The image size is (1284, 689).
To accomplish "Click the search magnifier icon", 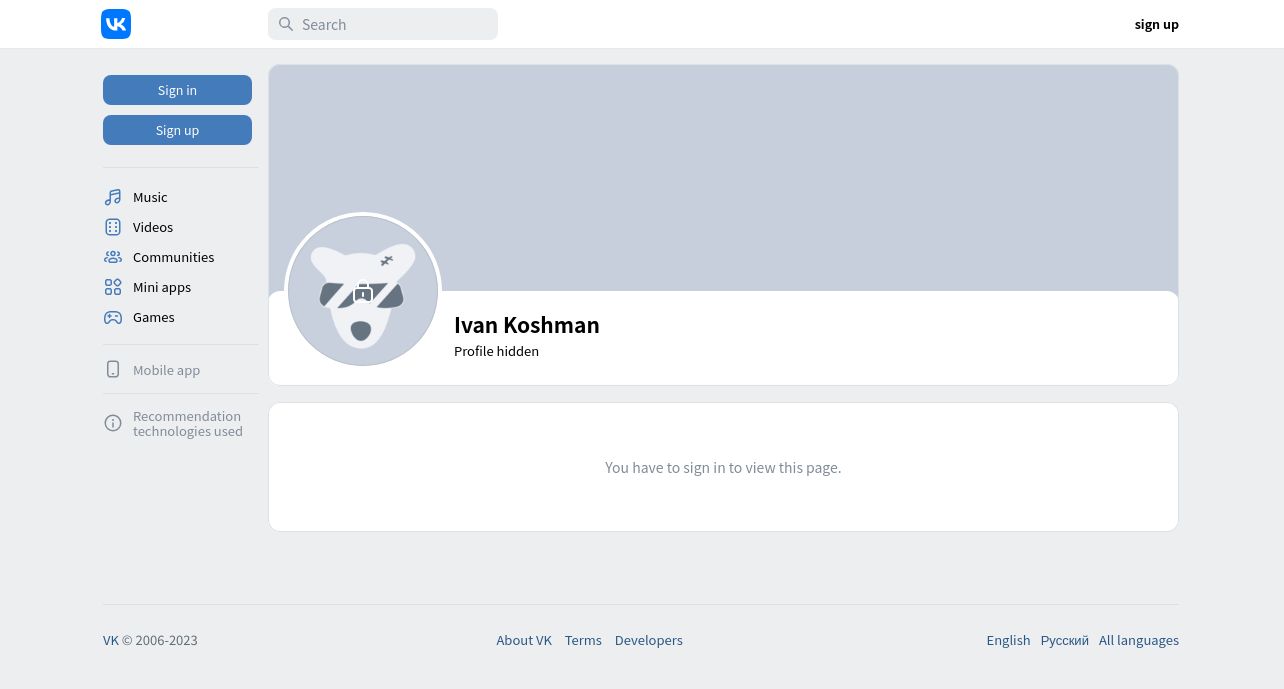I will tap(286, 24).
